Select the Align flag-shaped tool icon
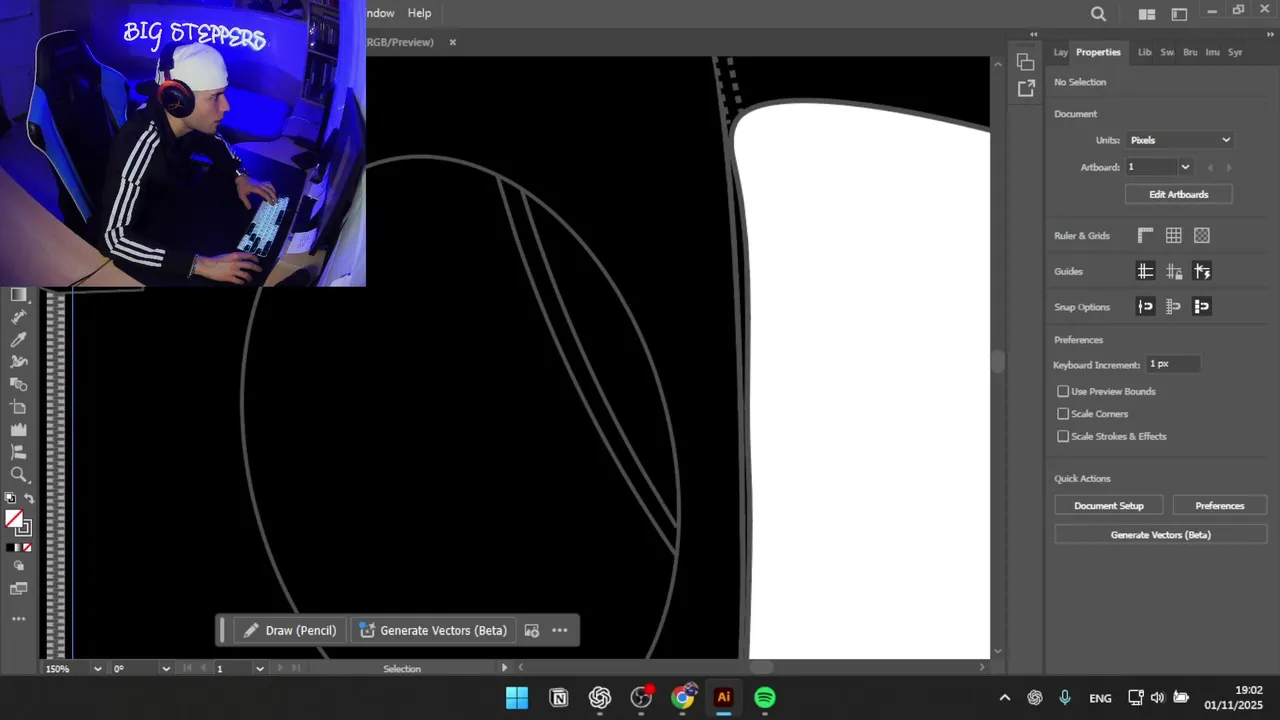This screenshot has width=1280, height=720. click(18, 453)
